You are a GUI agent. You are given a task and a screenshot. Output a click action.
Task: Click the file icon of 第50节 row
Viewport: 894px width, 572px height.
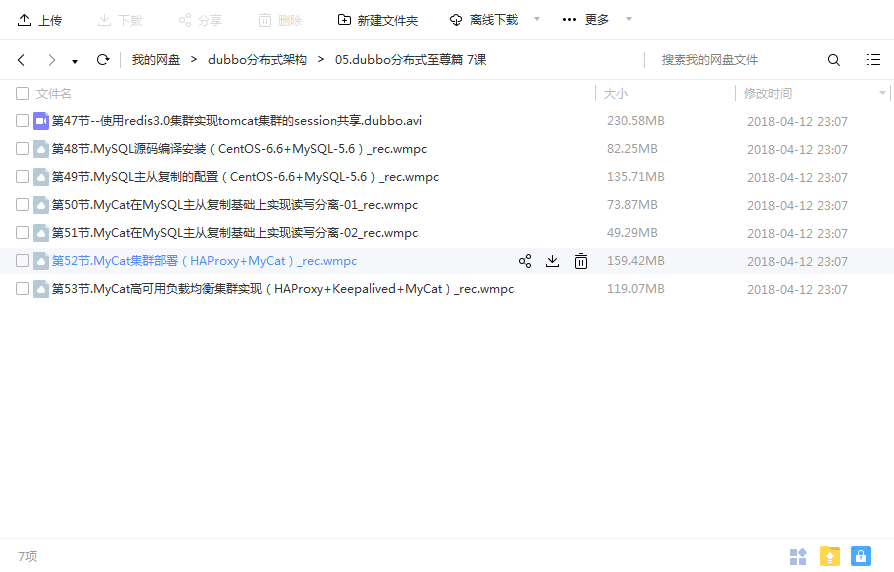click(40, 205)
